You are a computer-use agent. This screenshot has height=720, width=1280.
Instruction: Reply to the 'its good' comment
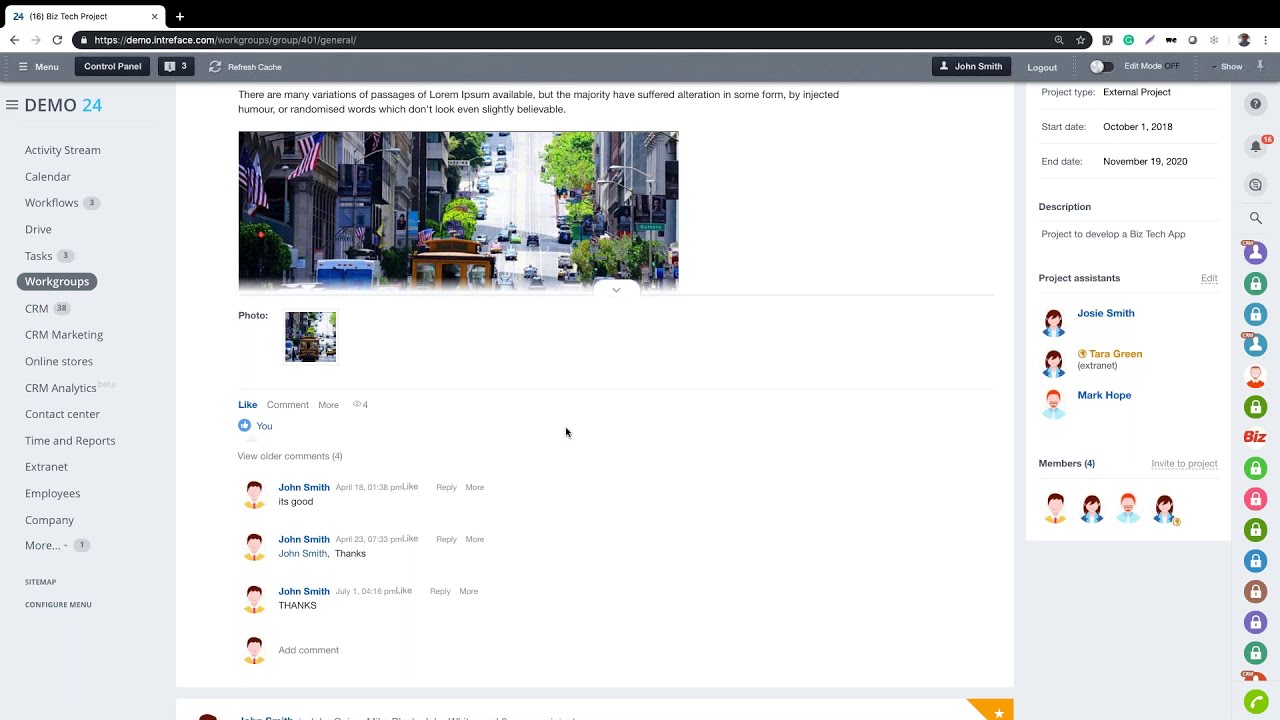tap(446, 488)
